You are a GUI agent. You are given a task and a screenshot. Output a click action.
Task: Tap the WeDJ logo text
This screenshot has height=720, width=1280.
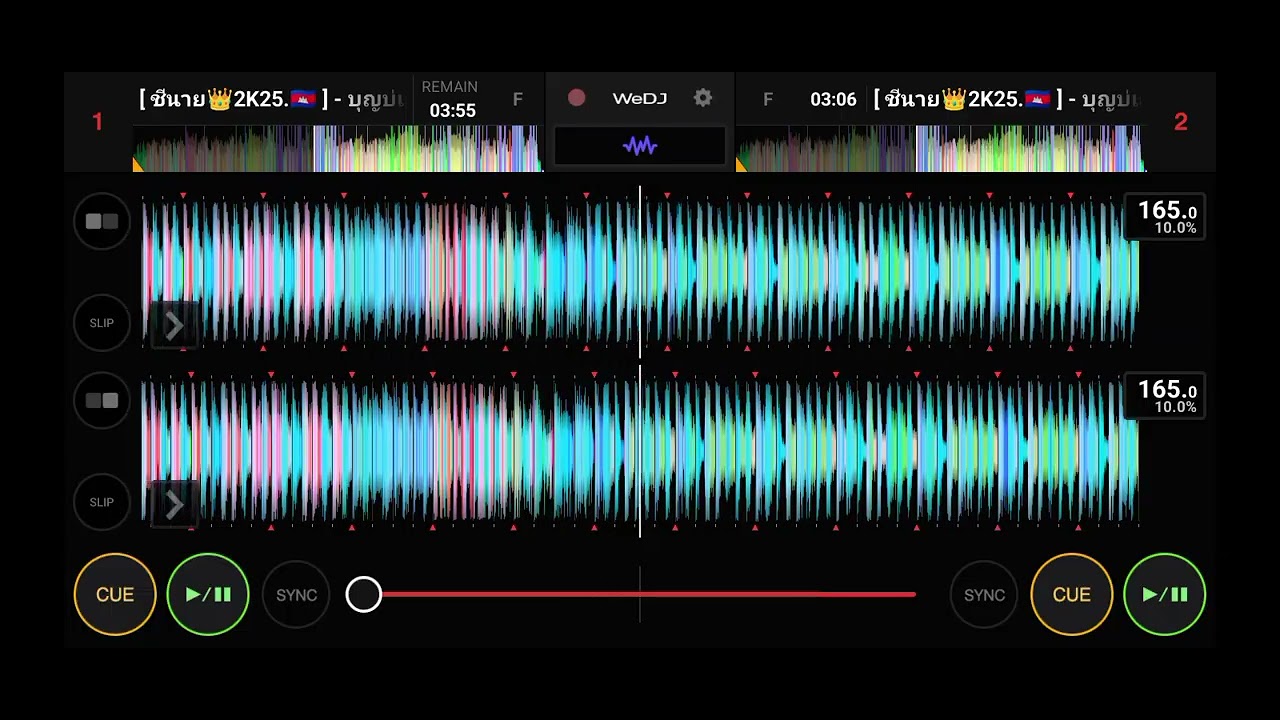[639, 98]
